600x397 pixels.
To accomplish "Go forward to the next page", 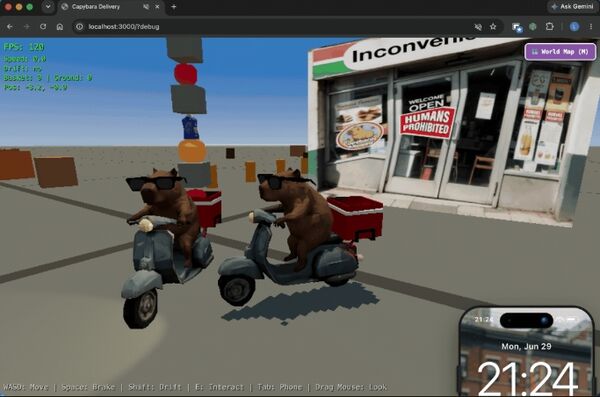I will [x=27, y=27].
